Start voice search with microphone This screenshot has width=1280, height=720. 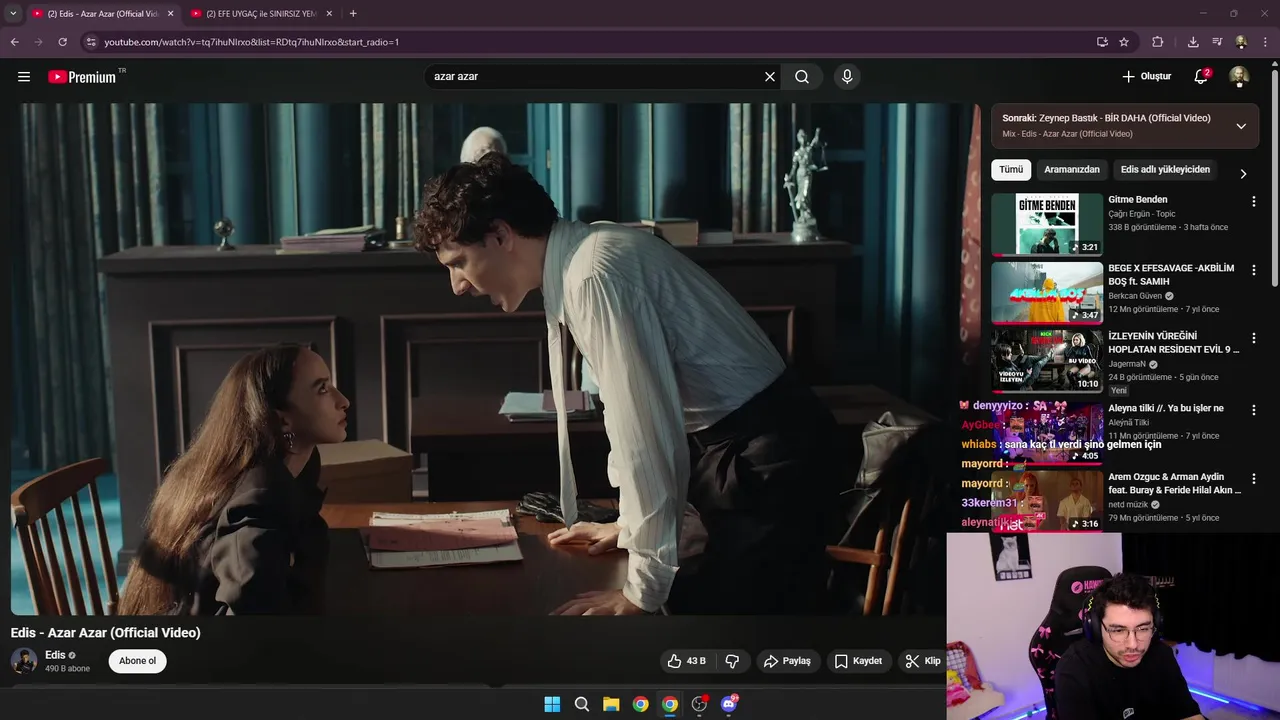click(x=847, y=77)
